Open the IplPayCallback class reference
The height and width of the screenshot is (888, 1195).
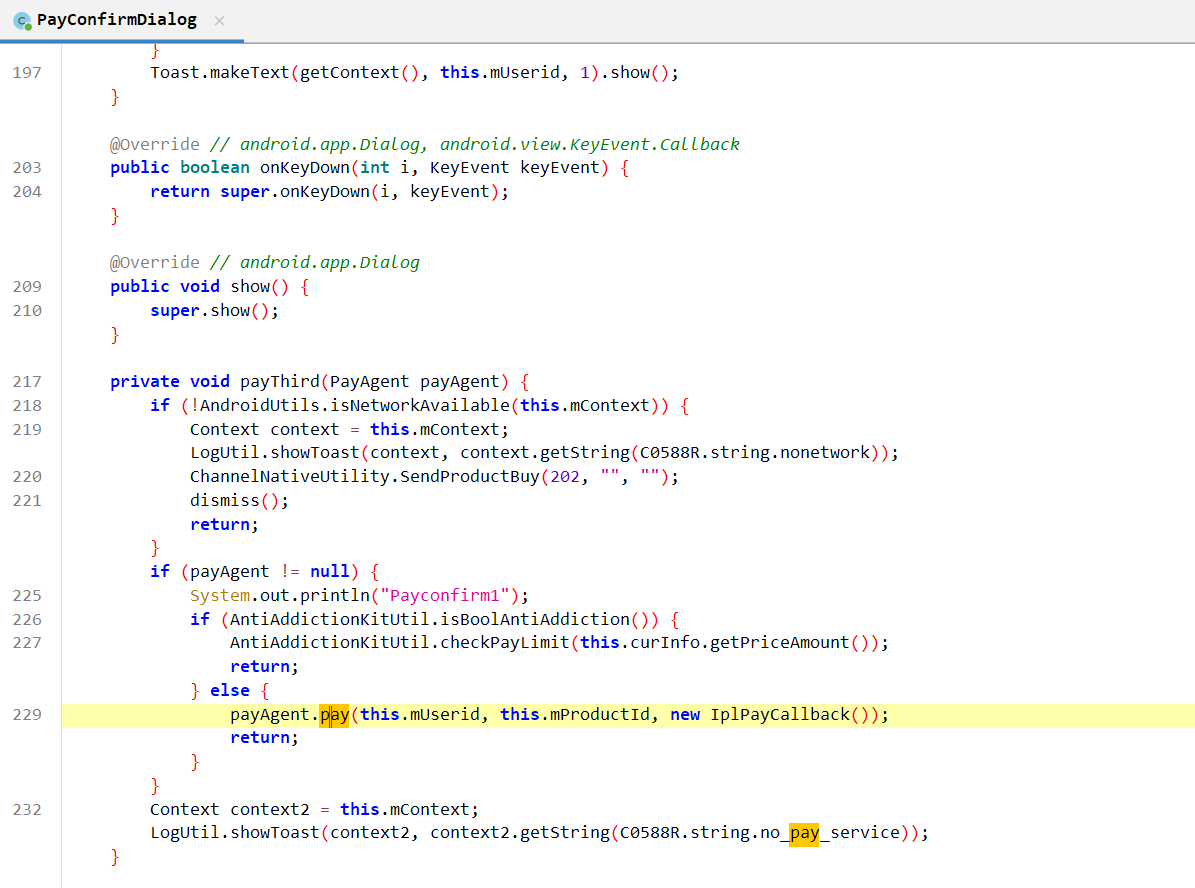(779, 714)
